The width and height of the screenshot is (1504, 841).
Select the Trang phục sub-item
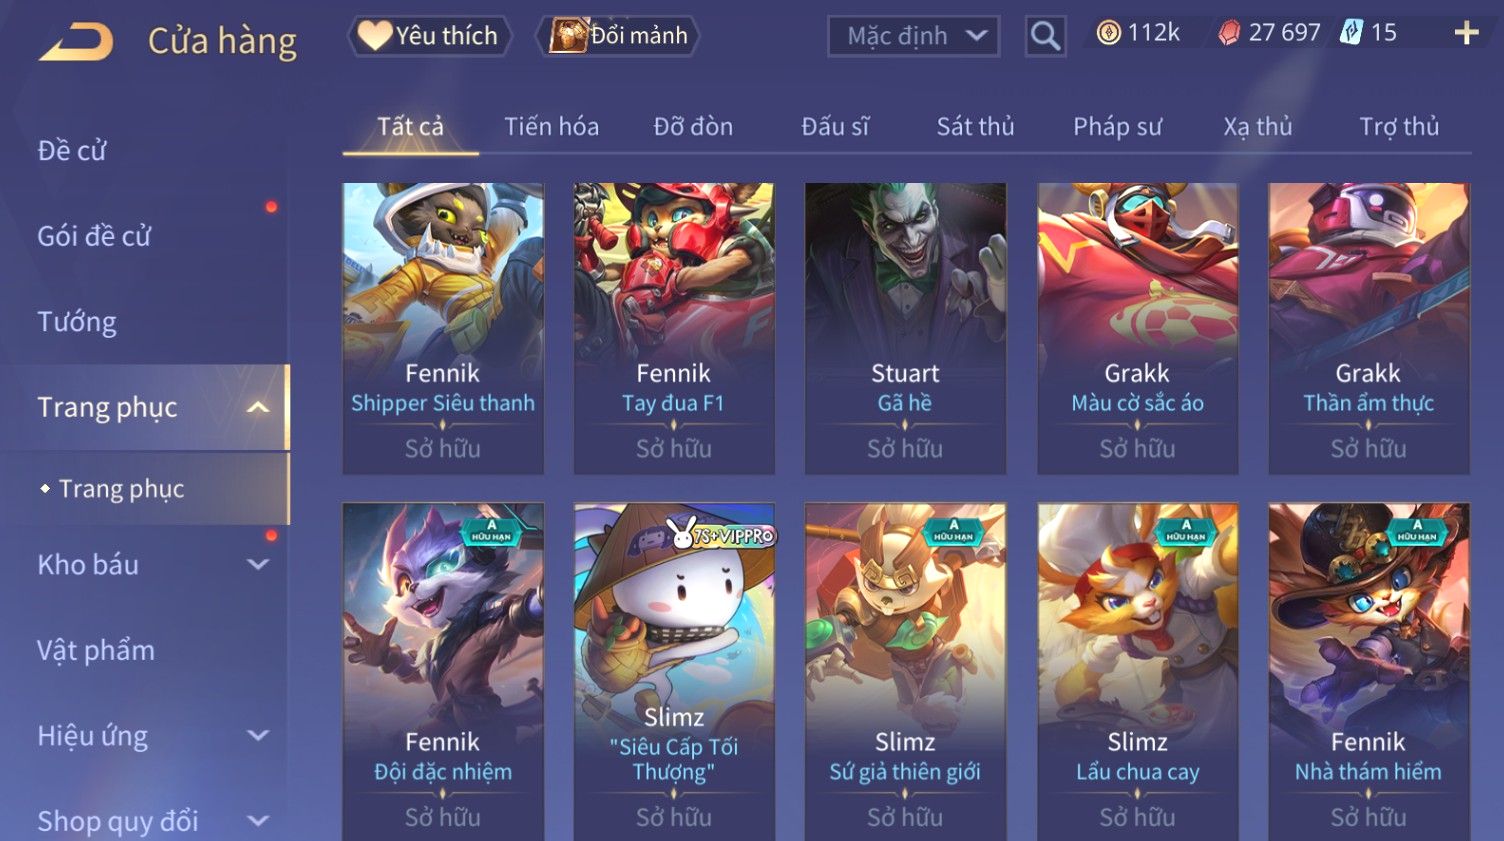[x=121, y=489]
